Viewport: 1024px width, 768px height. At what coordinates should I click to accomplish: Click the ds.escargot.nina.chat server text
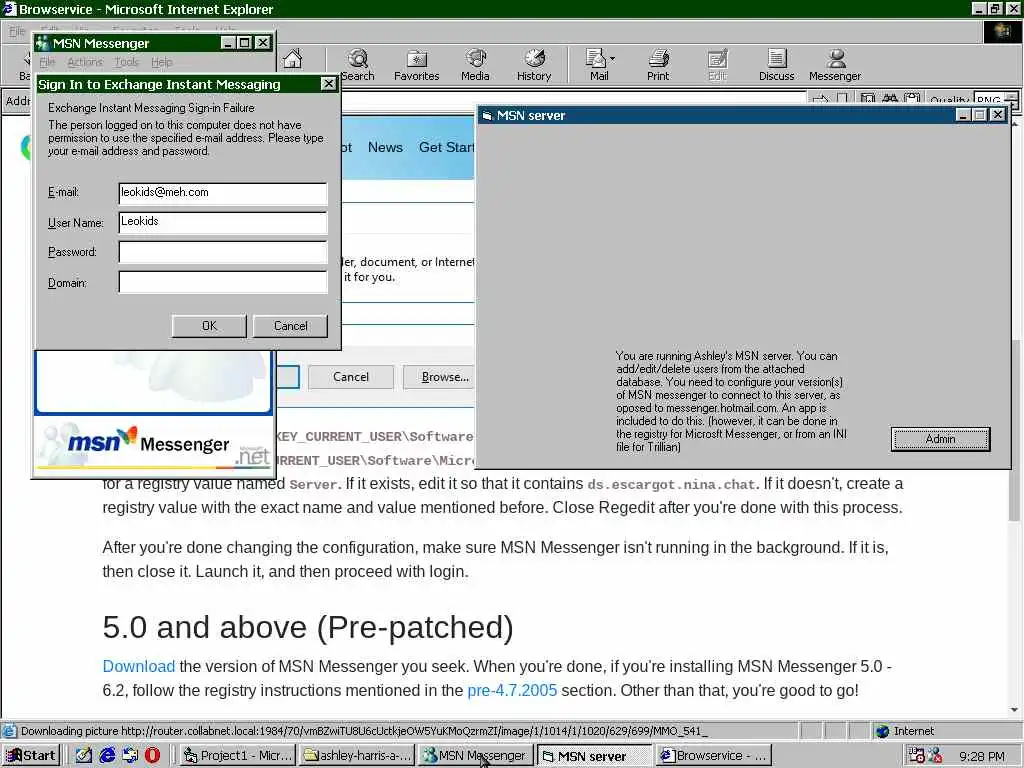tap(671, 485)
